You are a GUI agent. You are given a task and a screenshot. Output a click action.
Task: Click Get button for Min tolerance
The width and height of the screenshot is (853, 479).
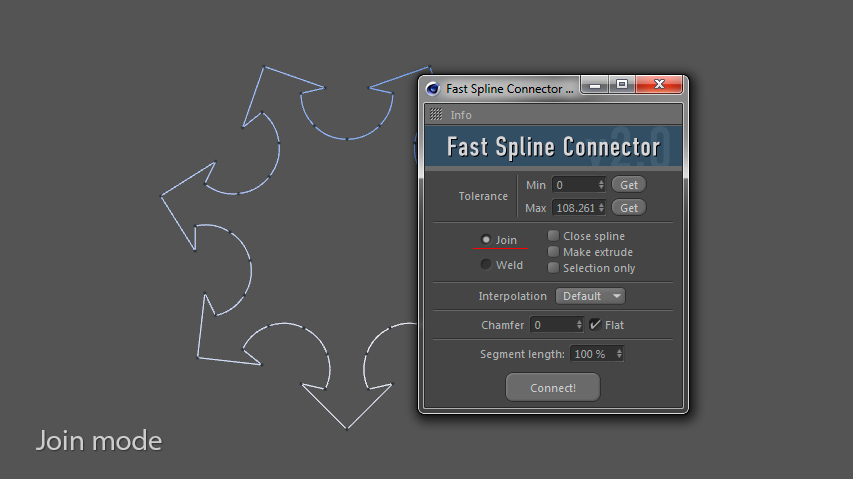[x=629, y=185]
